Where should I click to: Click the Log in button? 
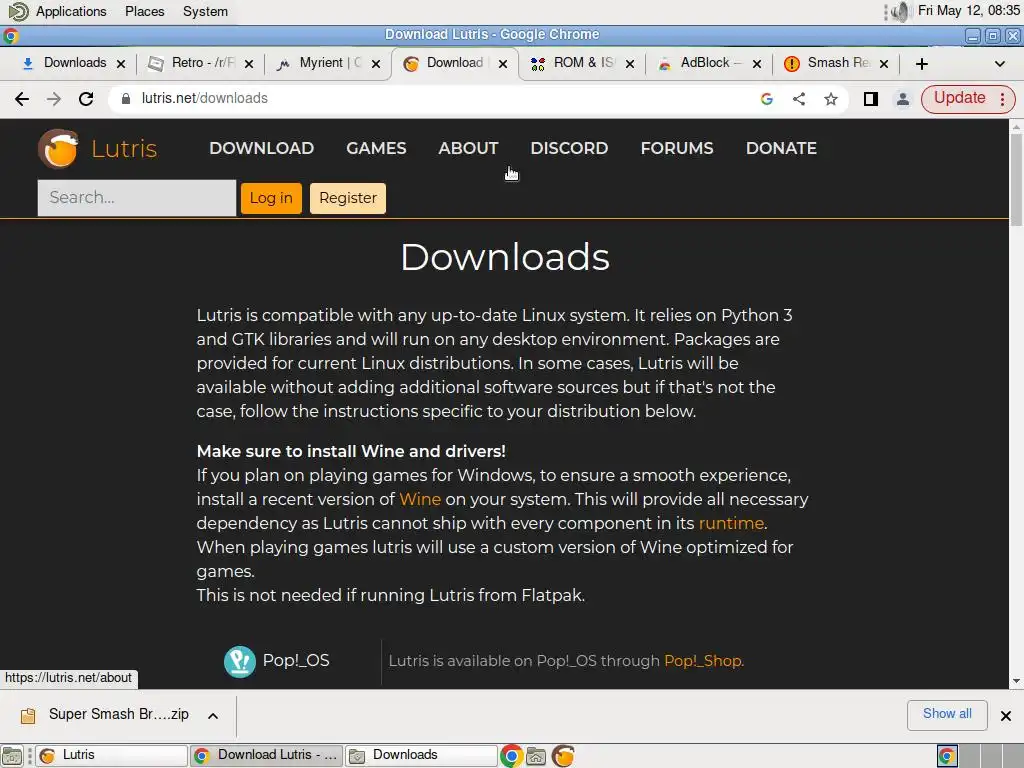coord(271,198)
